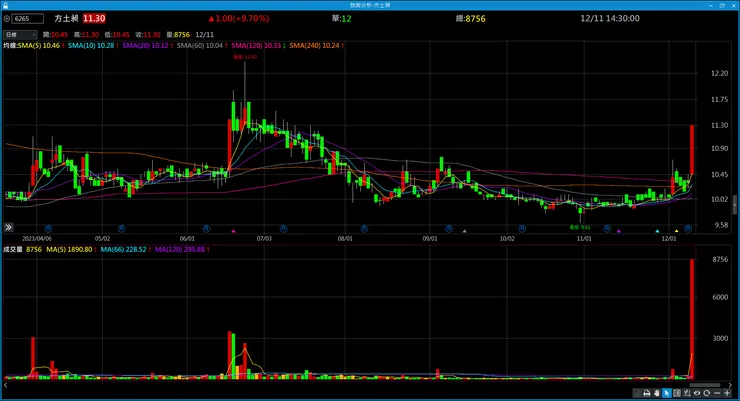
Task: Open the chart settings tools icon
Action: 687,393
